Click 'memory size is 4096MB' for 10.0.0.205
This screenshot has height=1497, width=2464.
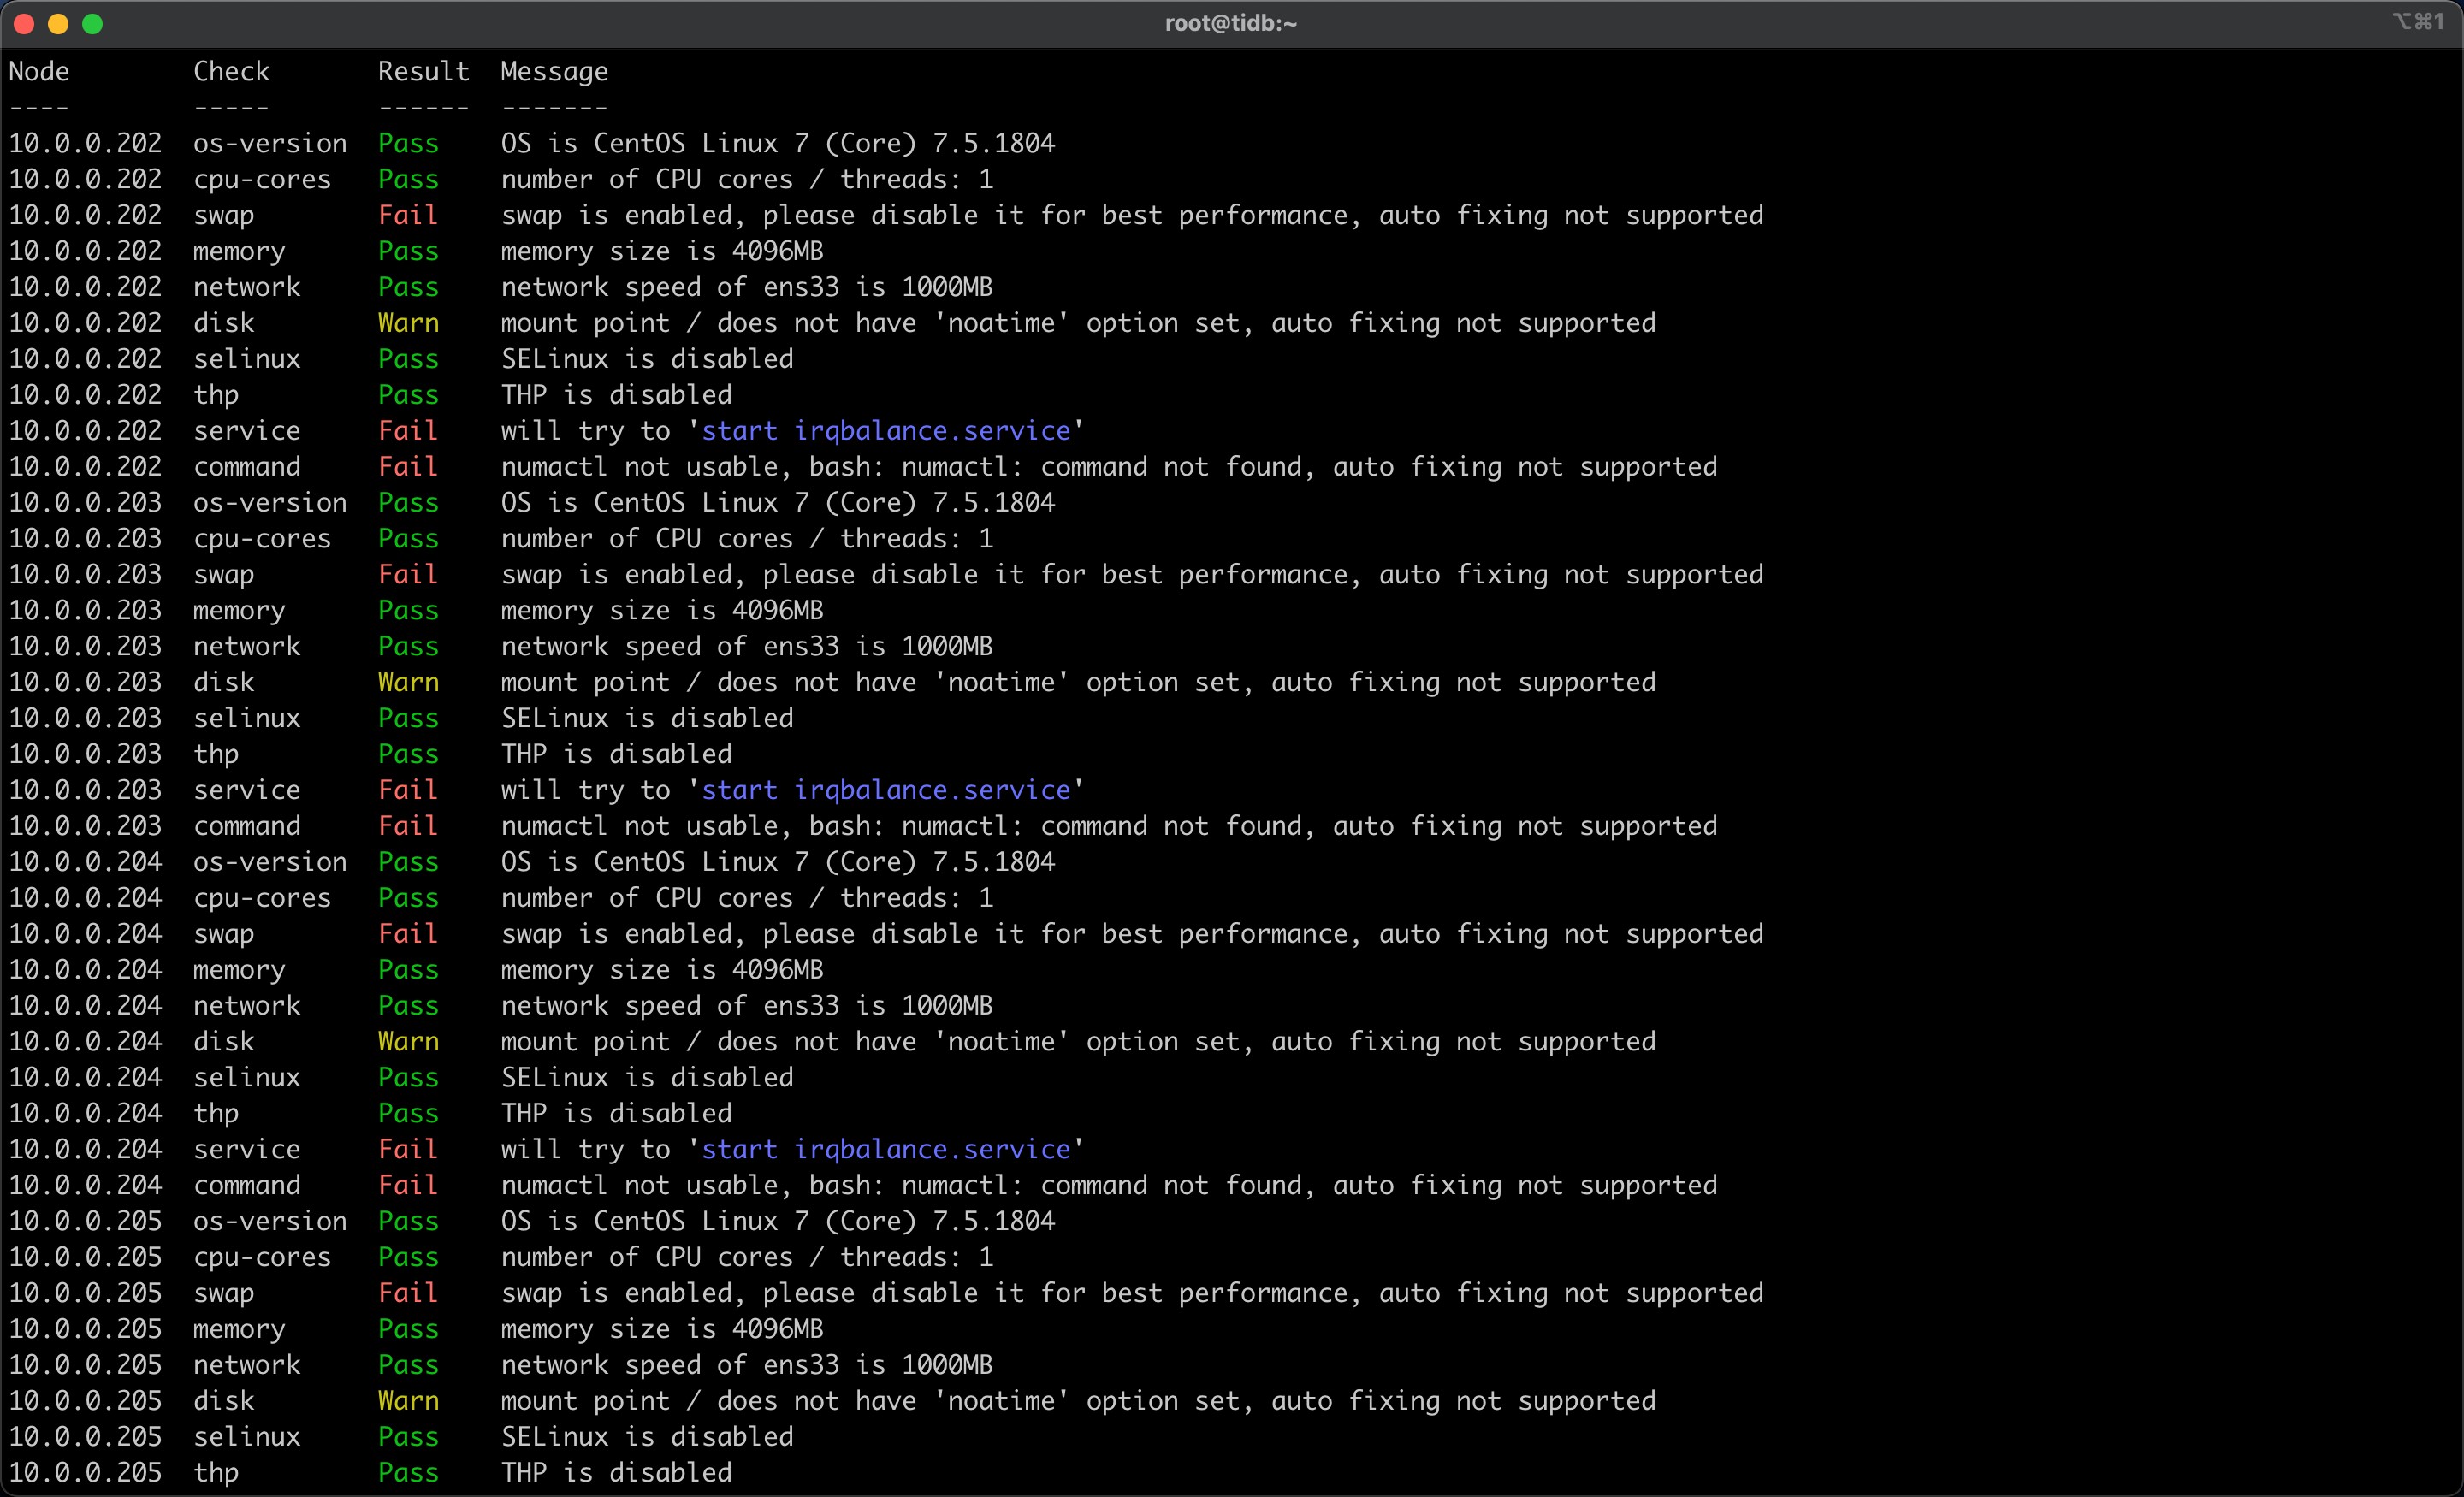click(x=662, y=1330)
